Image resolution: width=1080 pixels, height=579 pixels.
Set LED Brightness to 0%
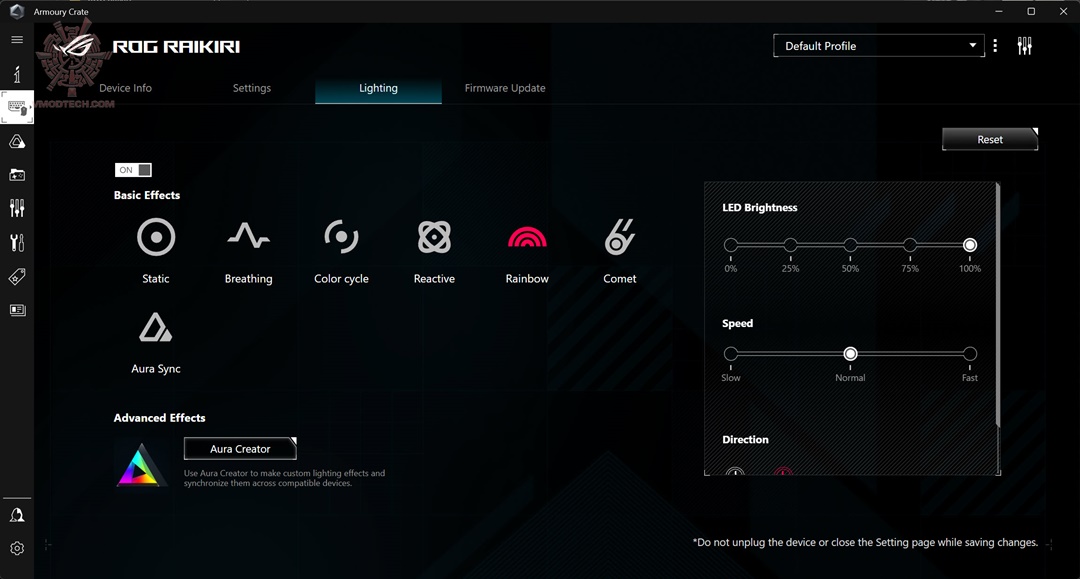(731, 245)
